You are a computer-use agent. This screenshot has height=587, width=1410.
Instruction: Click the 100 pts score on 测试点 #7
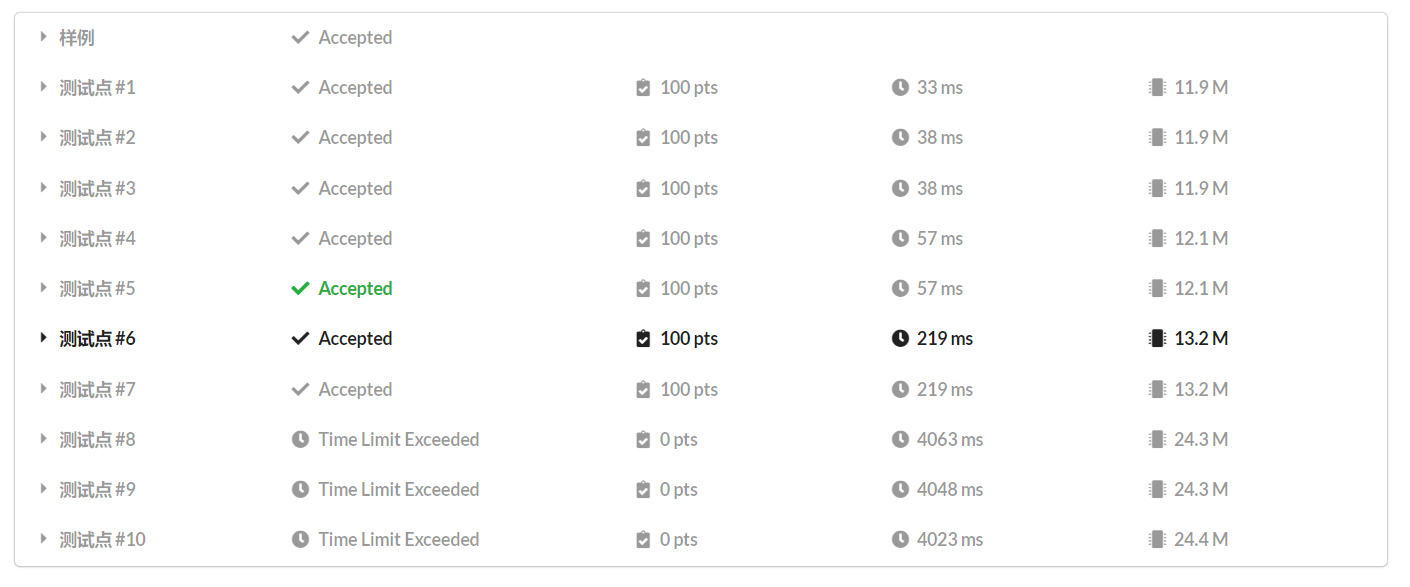(689, 390)
